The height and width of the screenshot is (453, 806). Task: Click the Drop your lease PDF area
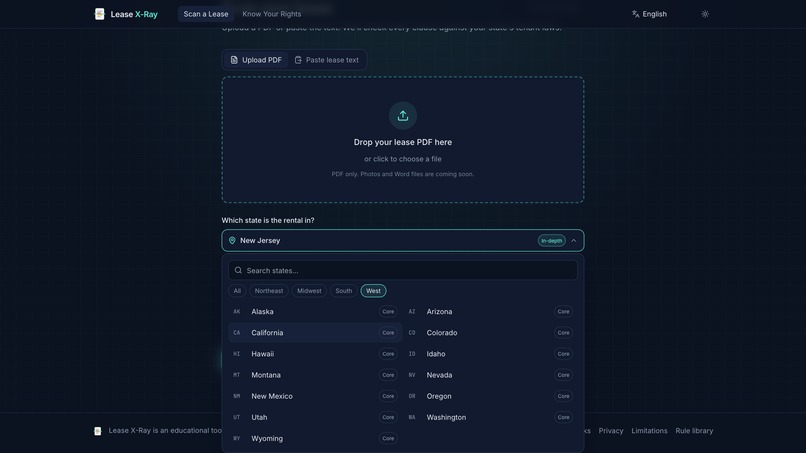coord(402,139)
